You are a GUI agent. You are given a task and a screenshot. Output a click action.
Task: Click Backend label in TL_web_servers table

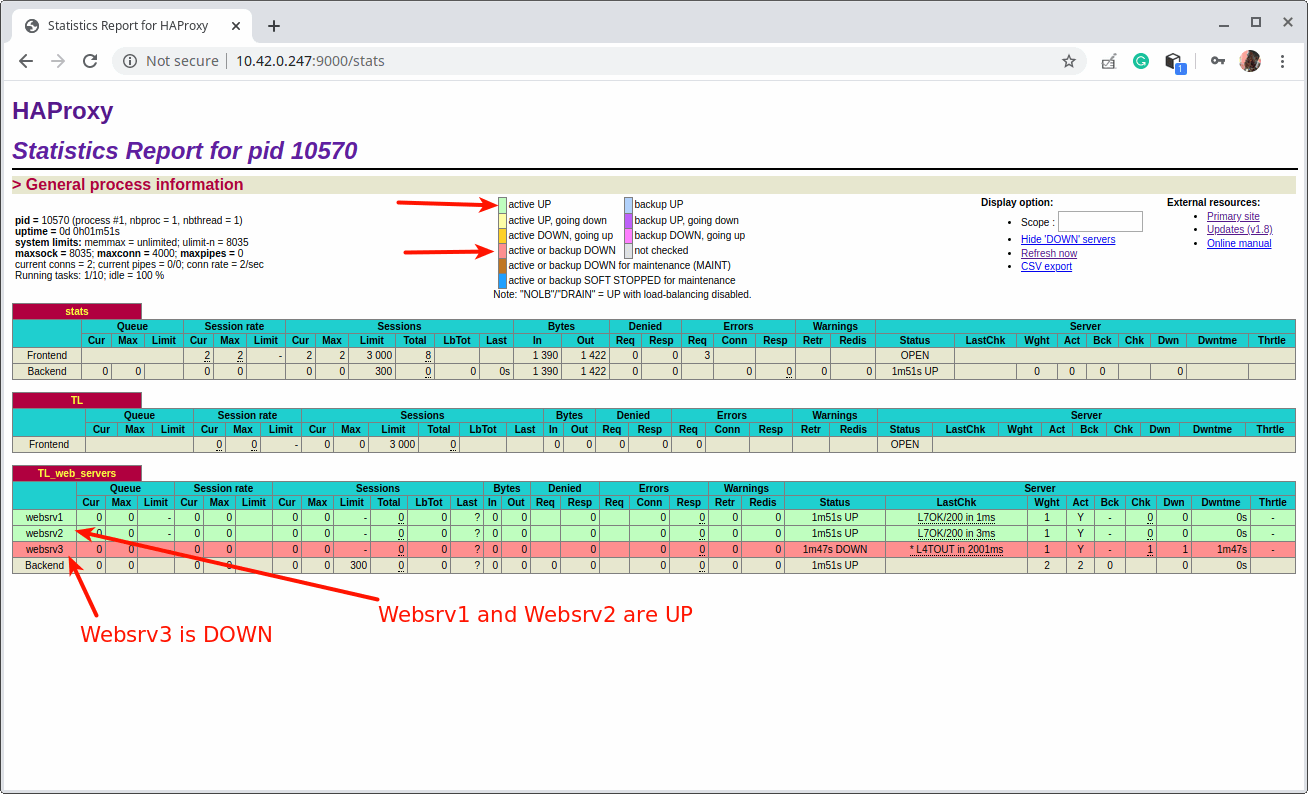[45, 566]
